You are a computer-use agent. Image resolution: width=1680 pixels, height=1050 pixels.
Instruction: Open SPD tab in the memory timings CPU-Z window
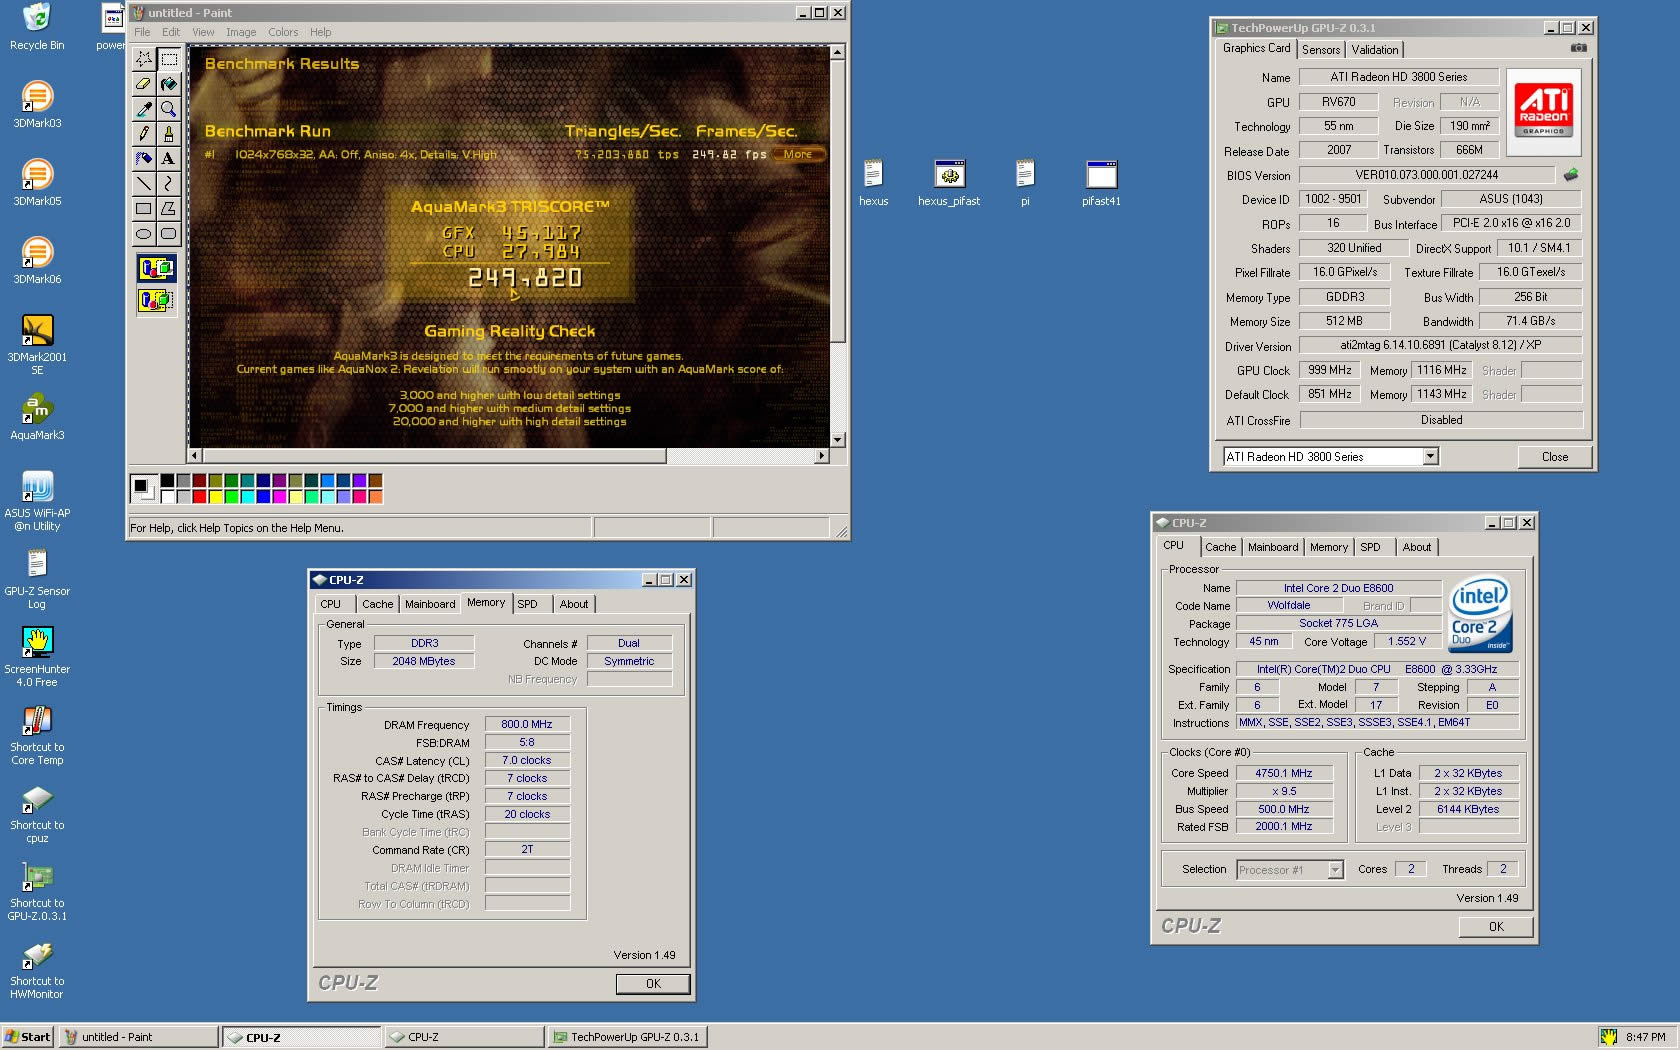[527, 604]
